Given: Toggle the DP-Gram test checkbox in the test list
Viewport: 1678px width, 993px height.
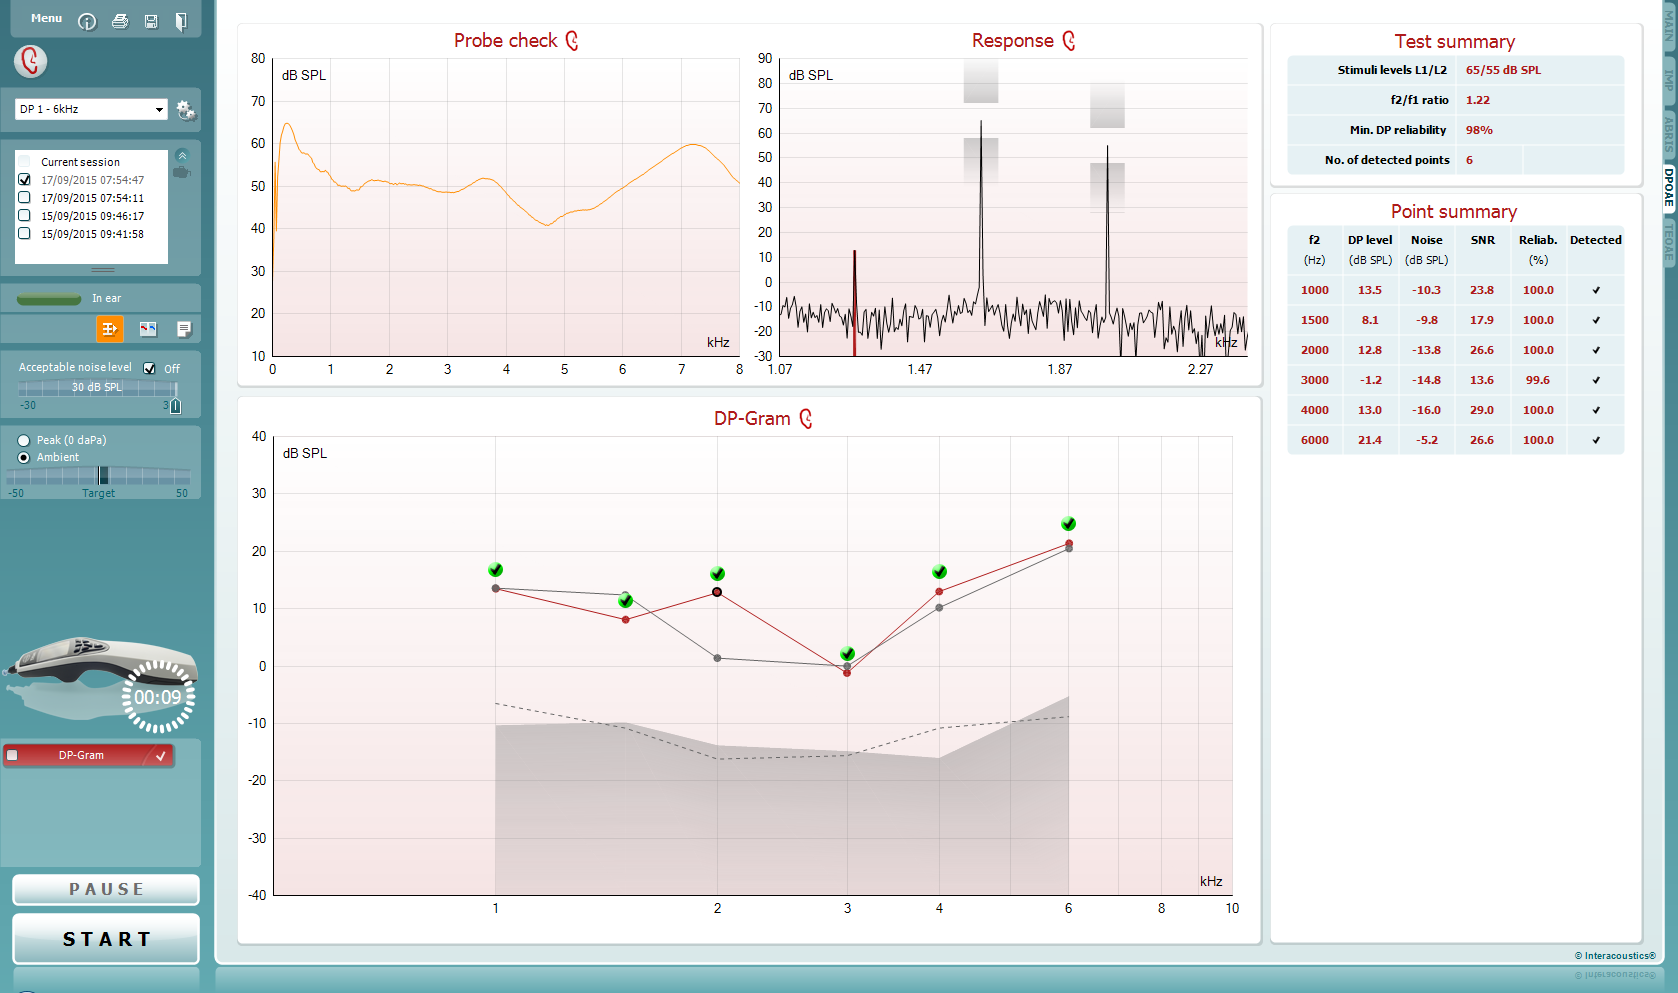Looking at the screenshot, I should (12, 755).
